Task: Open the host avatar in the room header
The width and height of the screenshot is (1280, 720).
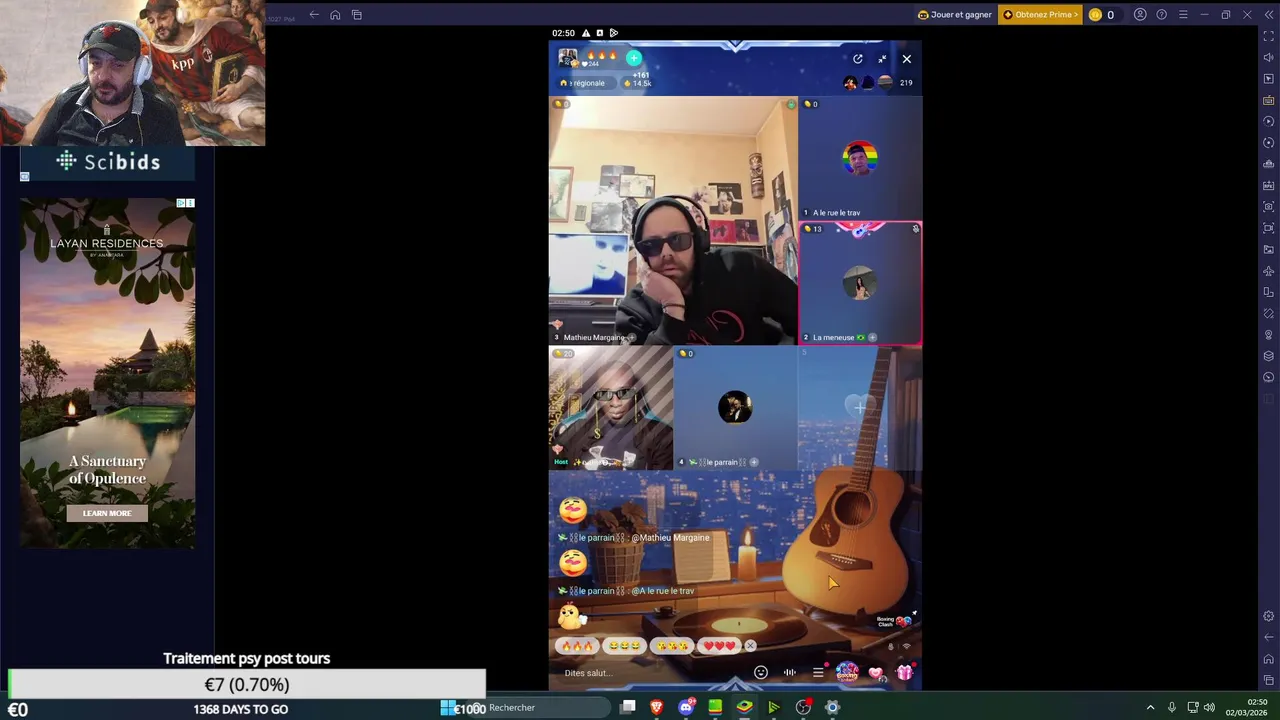Action: point(567,59)
